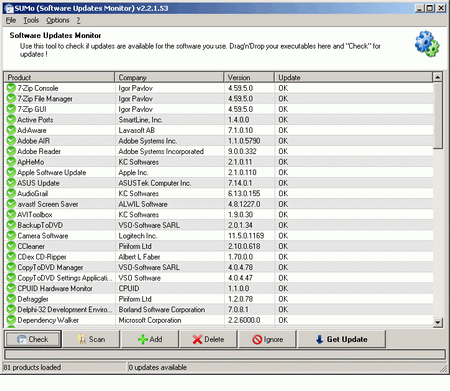Screen dimensions: 450x391
Task: Click the '0 updates available' status text
Action: (158, 367)
